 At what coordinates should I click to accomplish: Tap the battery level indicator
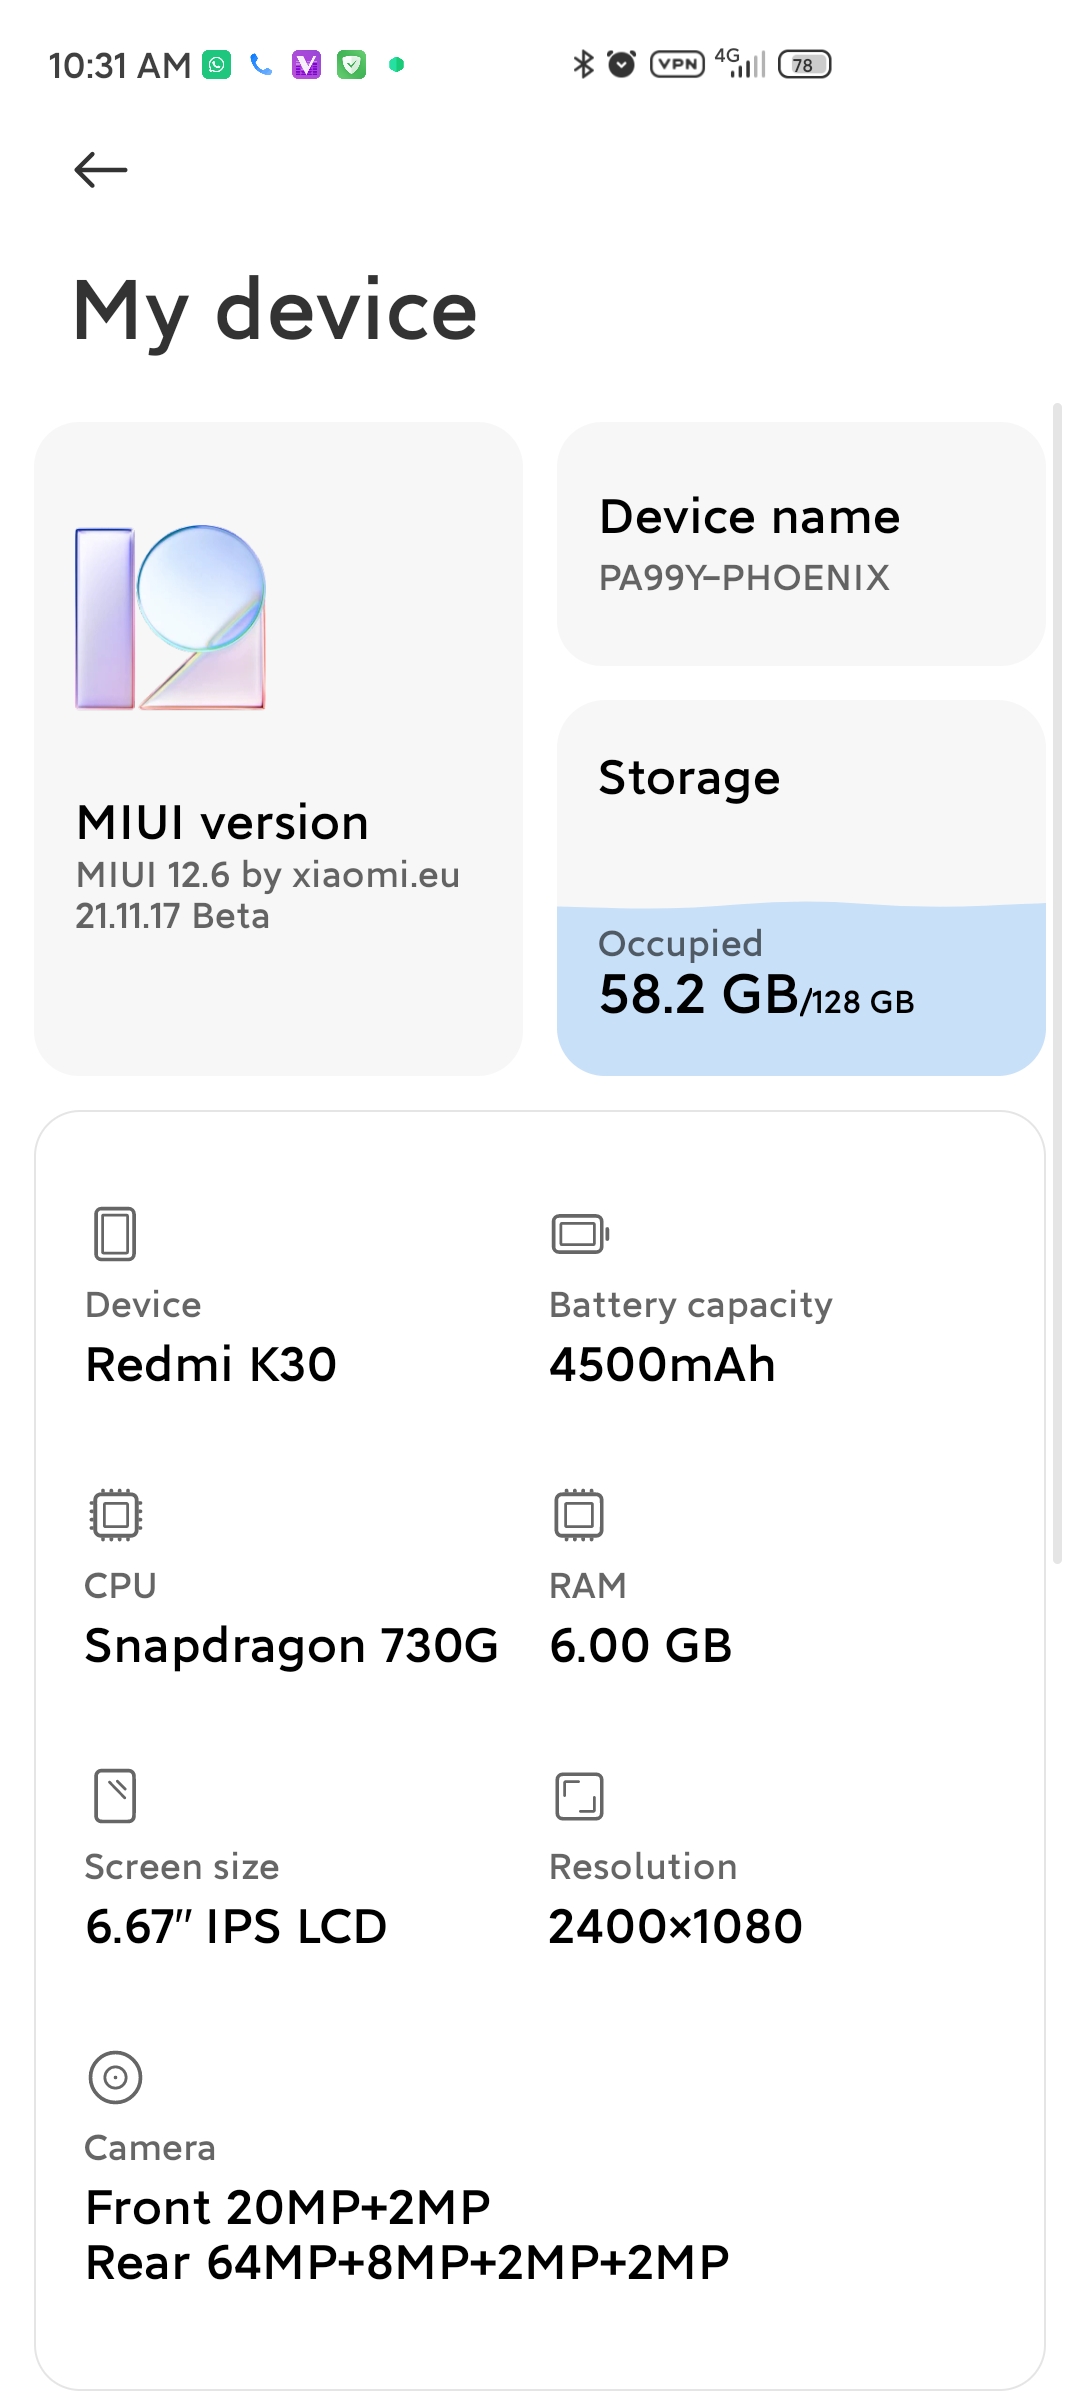(x=804, y=65)
